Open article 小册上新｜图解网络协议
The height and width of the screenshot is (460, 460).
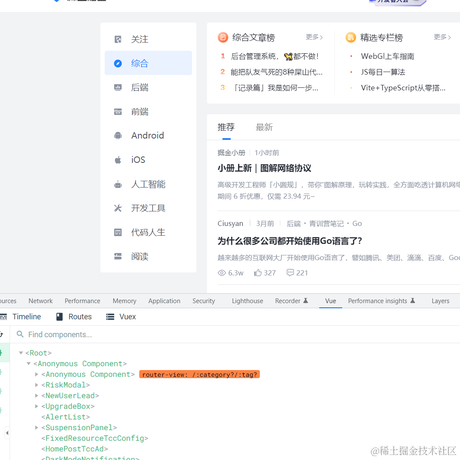coord(264,168)
